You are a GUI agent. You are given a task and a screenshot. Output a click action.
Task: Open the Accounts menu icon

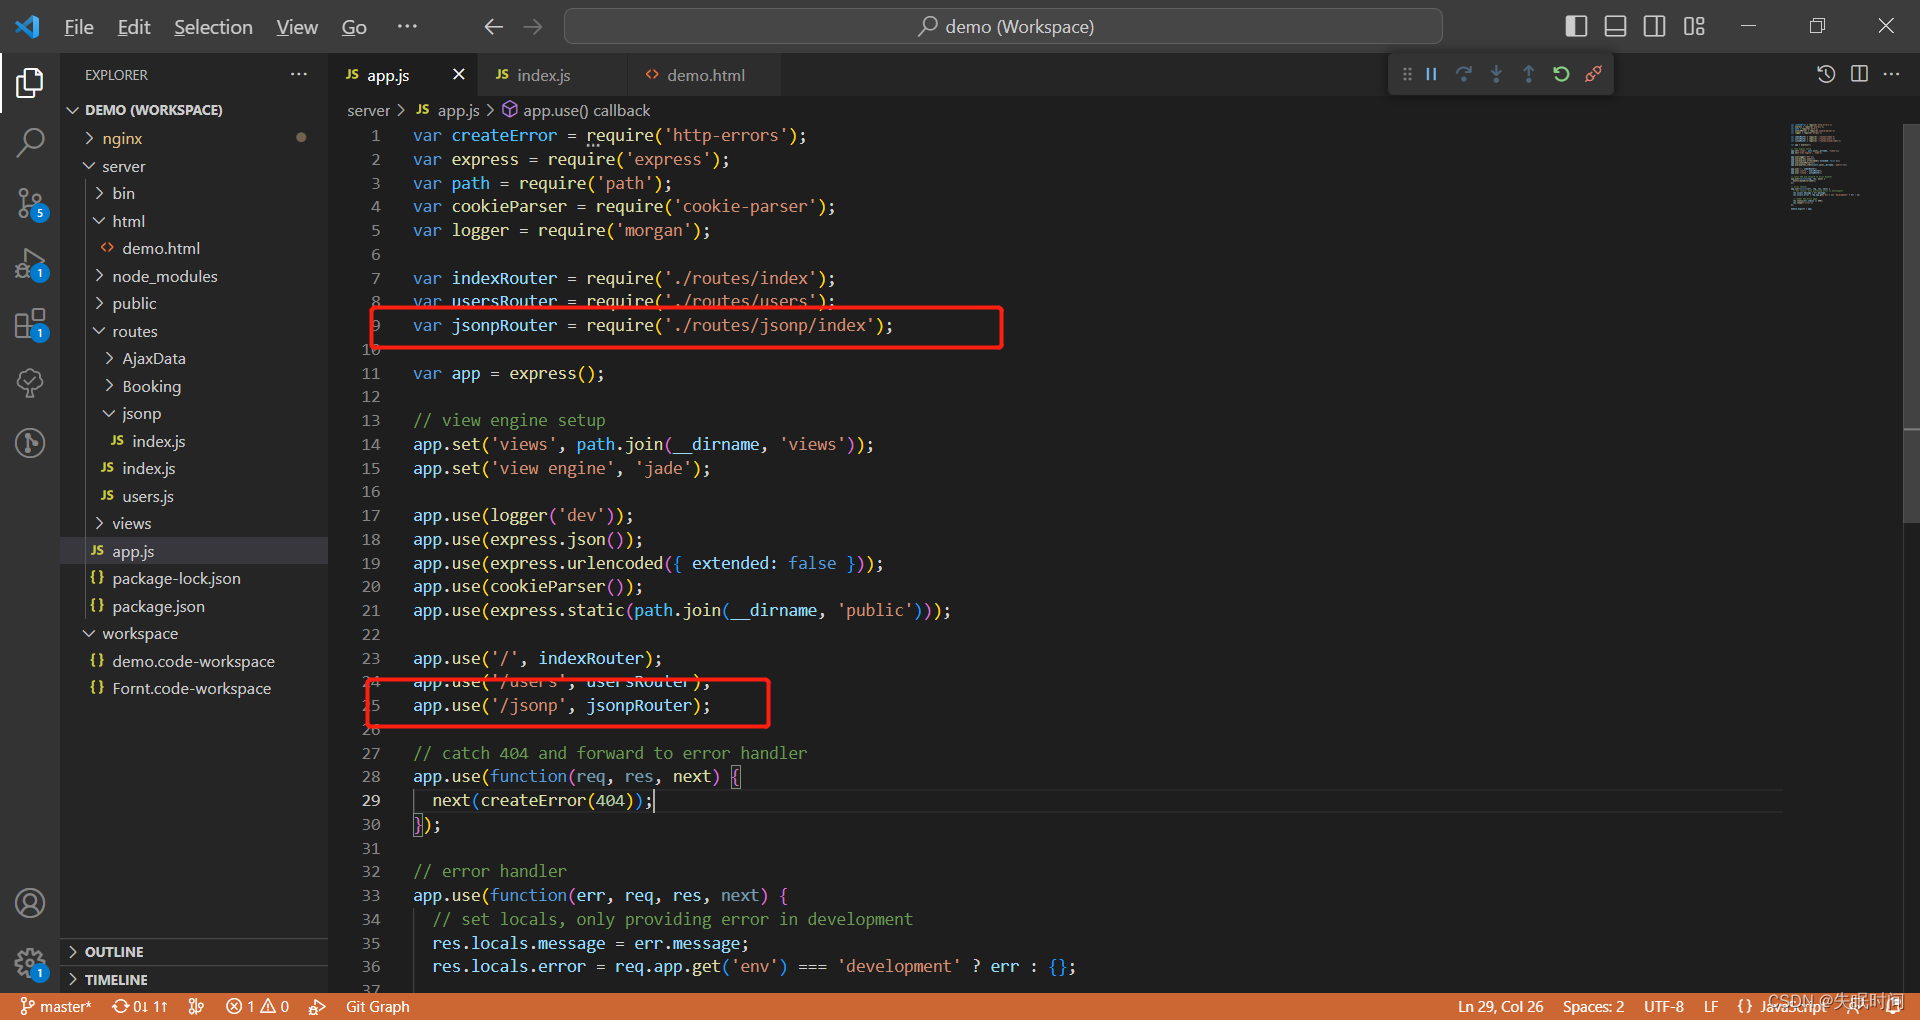coord(30,903)
